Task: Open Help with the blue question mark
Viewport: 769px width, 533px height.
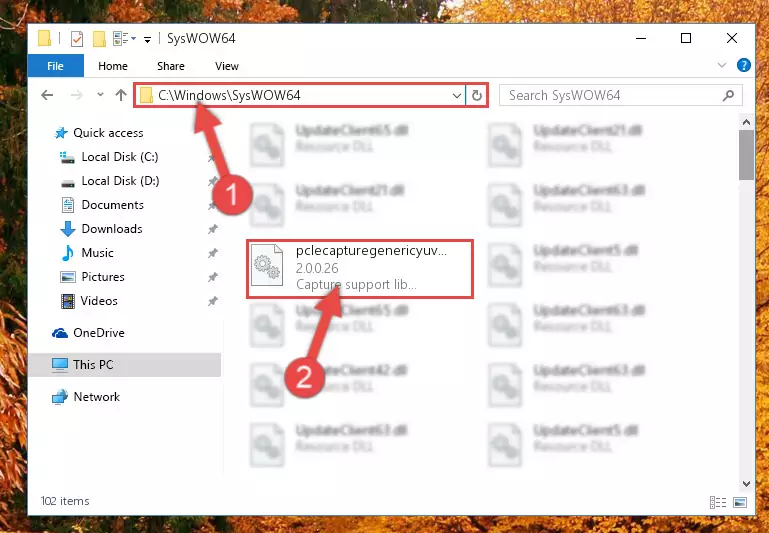Action: tap(743, 65)
